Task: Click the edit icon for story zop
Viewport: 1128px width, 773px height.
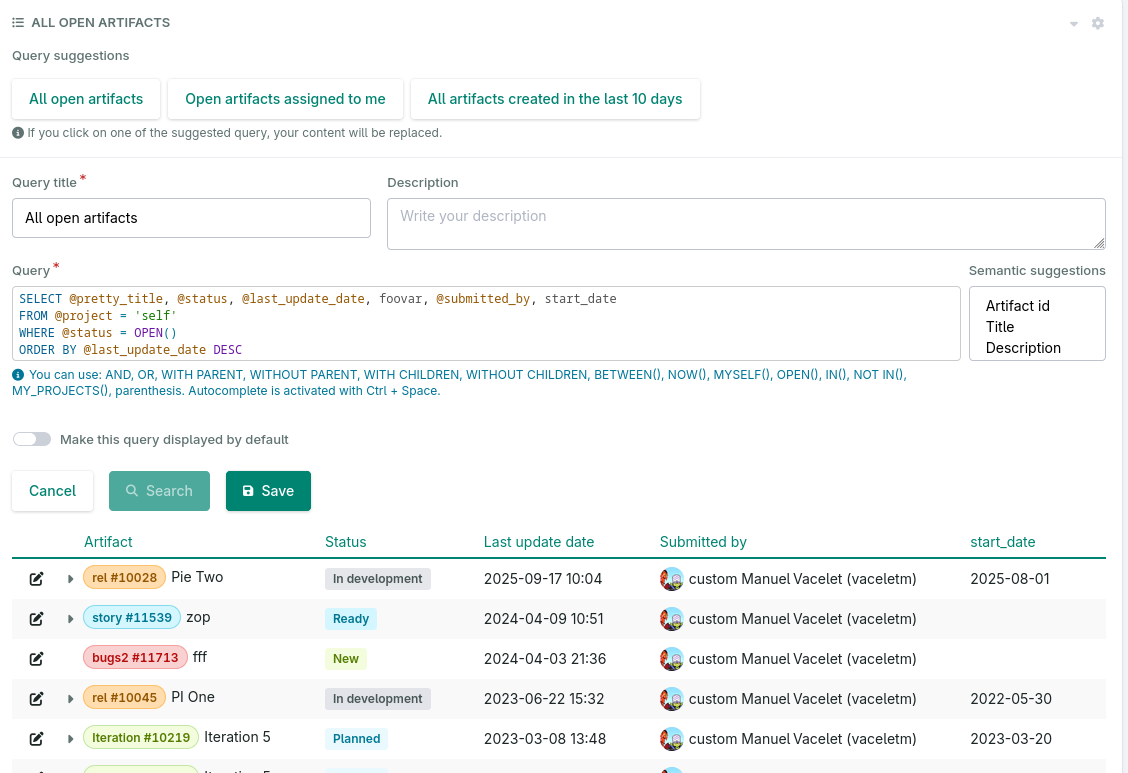Action: click(37, 619)
